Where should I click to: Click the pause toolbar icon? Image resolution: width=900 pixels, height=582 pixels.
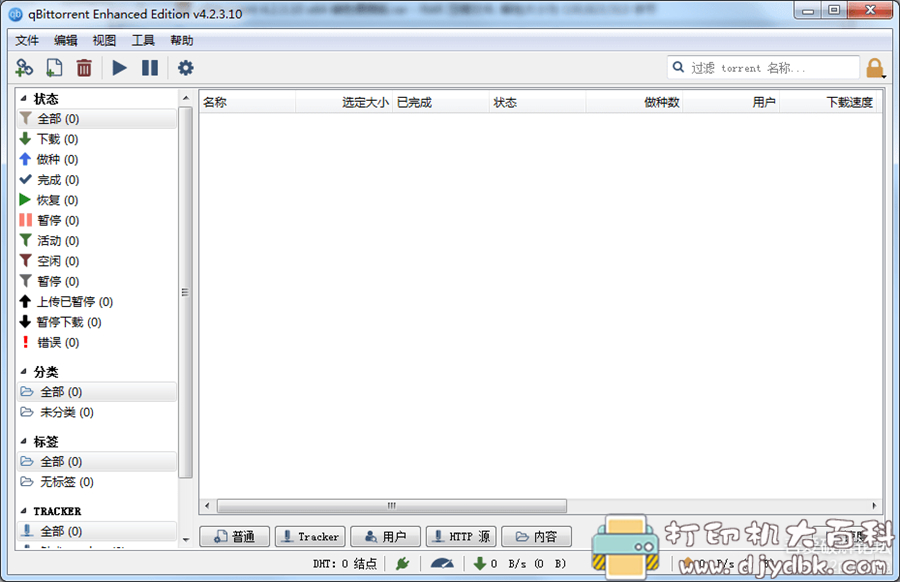(x=150, y=68)
